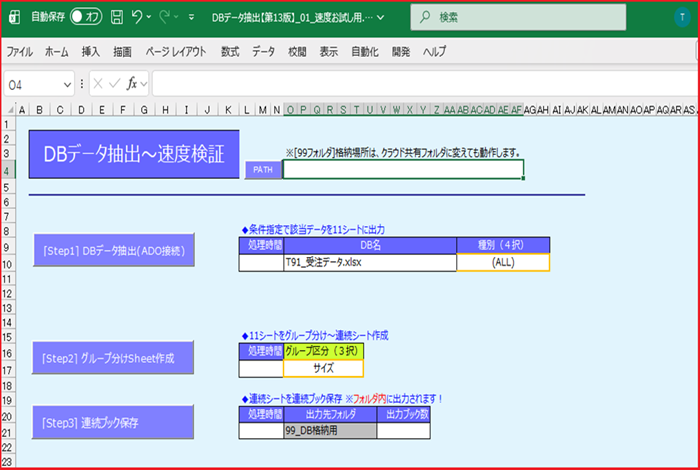Screen dimensions: 700x470
Task: Open Customize Quick Access Toolbar dropdown
Action: click(191, 17)
